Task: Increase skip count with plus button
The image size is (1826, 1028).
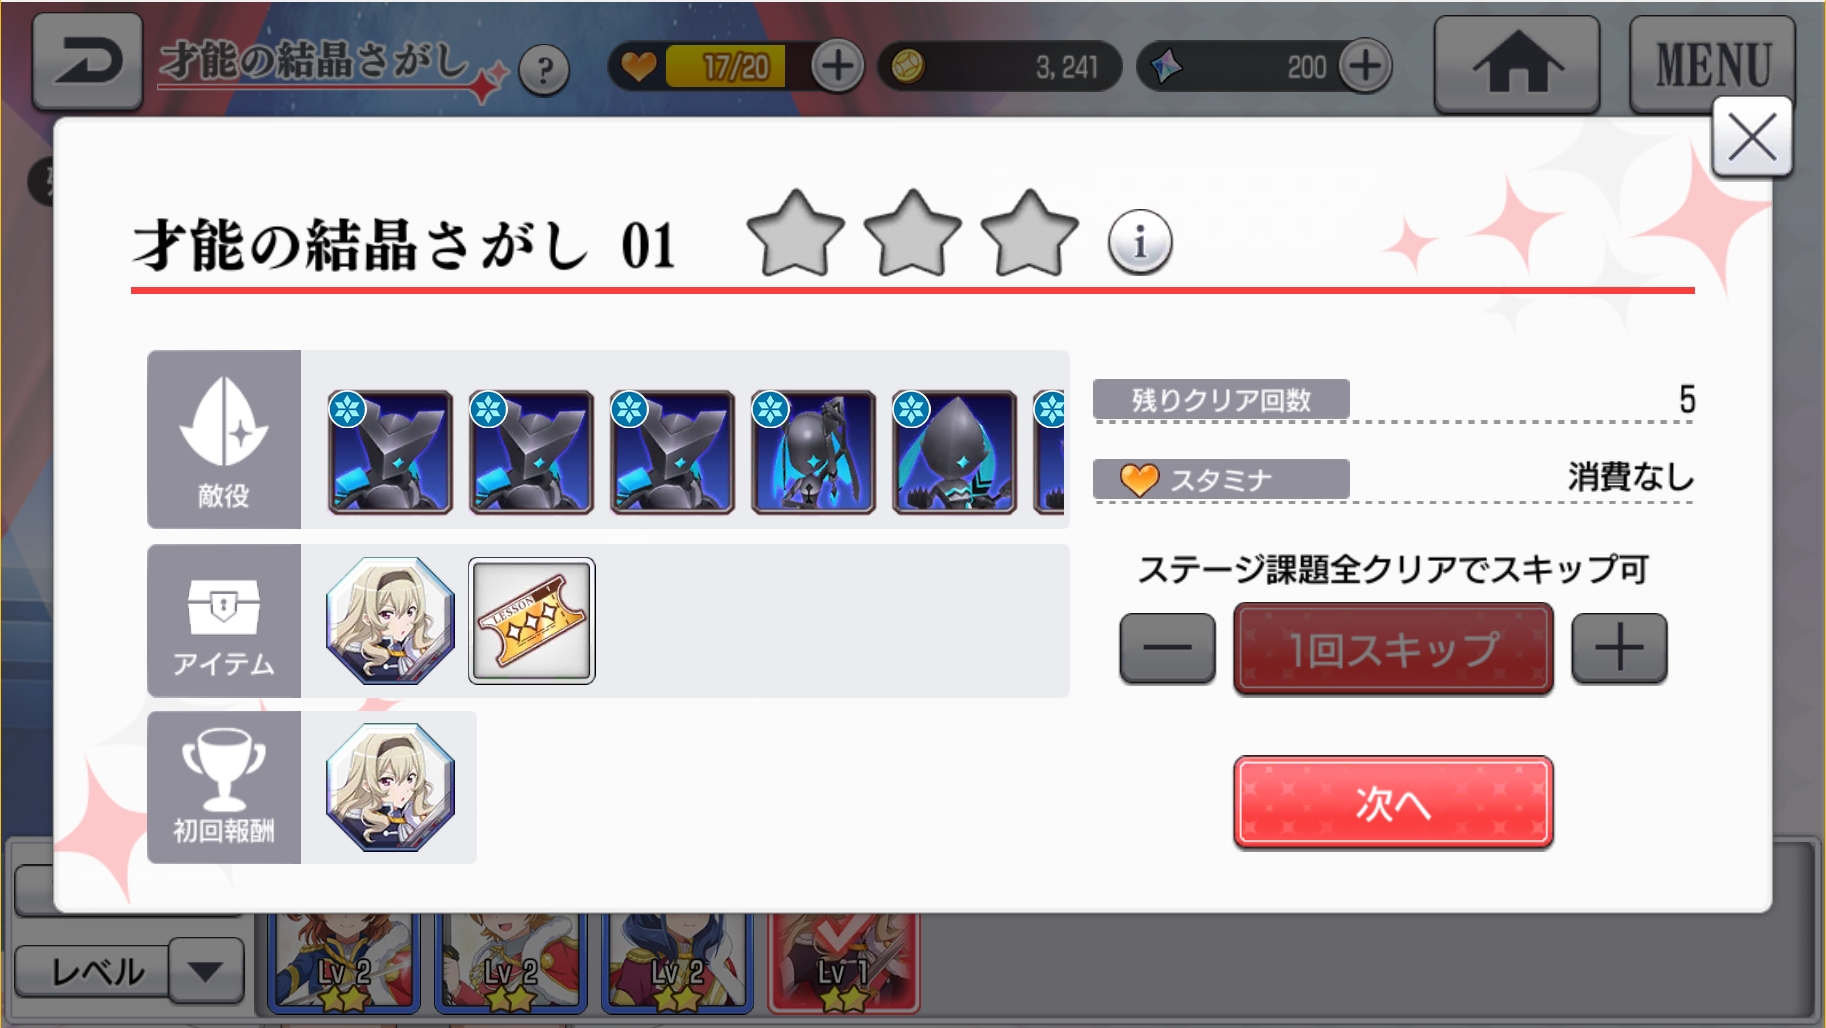Action: [1619, 648]
